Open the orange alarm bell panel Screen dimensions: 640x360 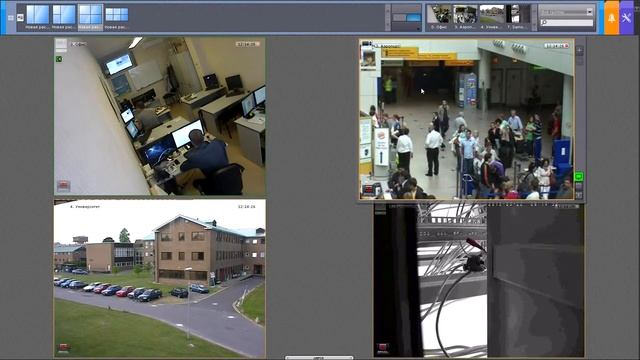click(611, 18)
